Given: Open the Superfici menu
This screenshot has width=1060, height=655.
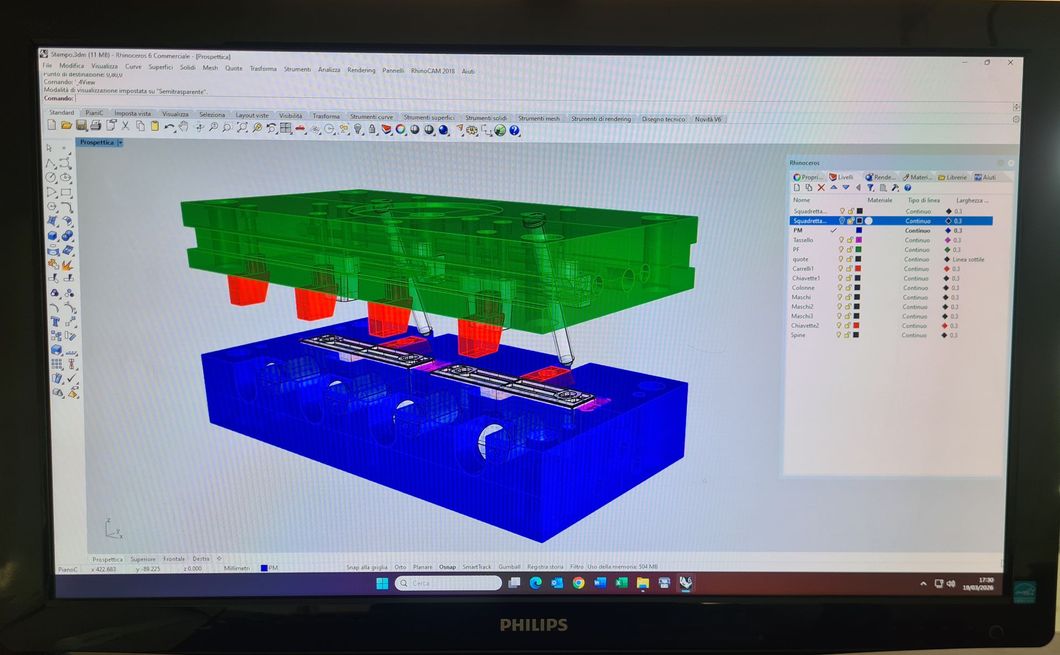Looking at the screenshot, I should (161, 67).
